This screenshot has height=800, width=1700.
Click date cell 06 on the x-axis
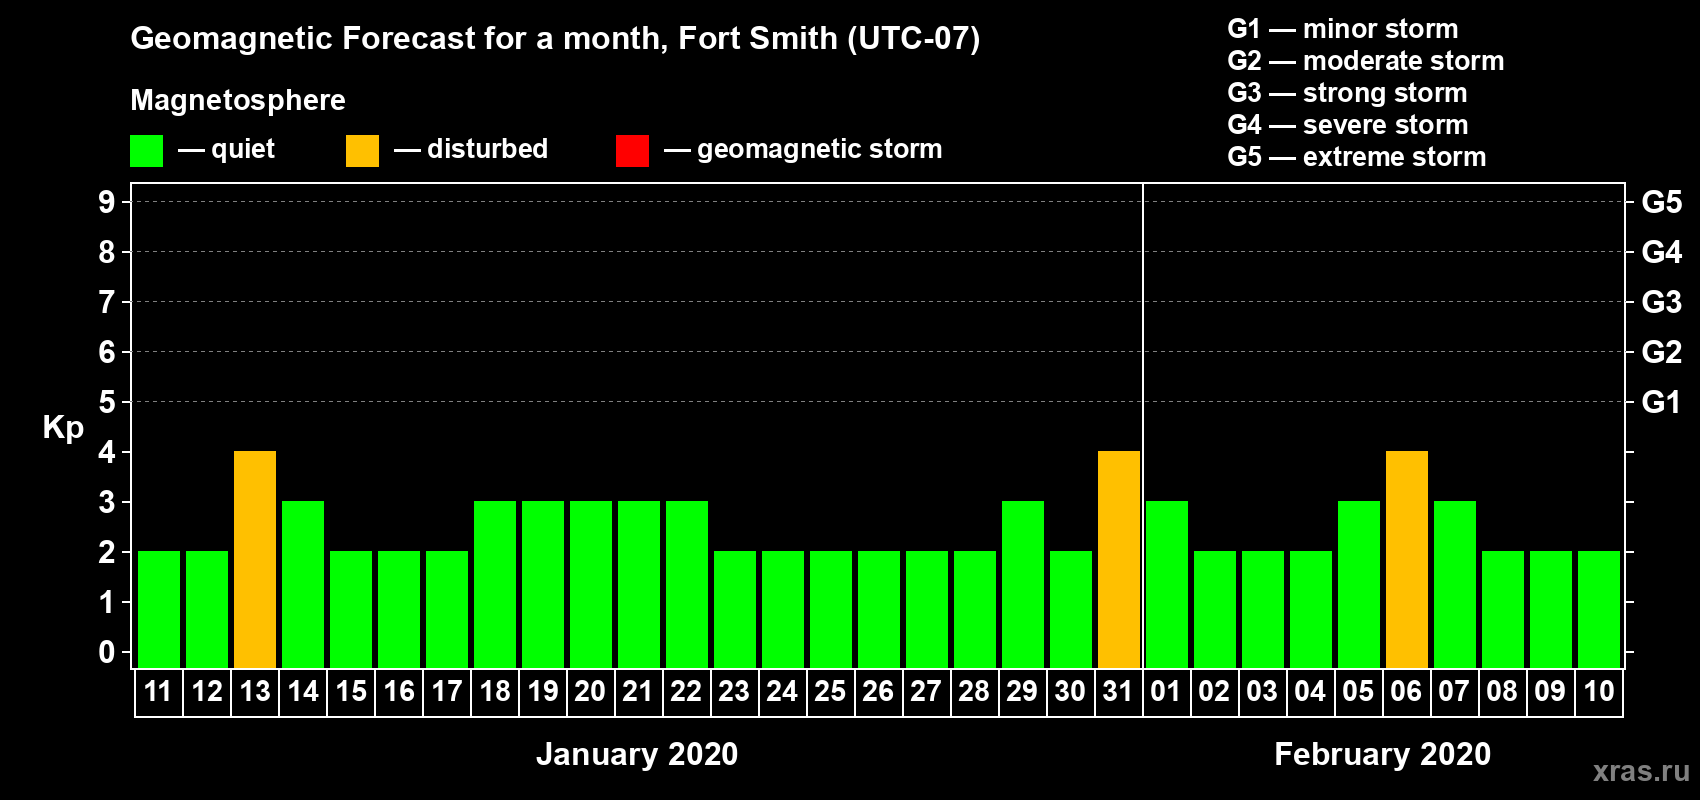(1407, 692)
